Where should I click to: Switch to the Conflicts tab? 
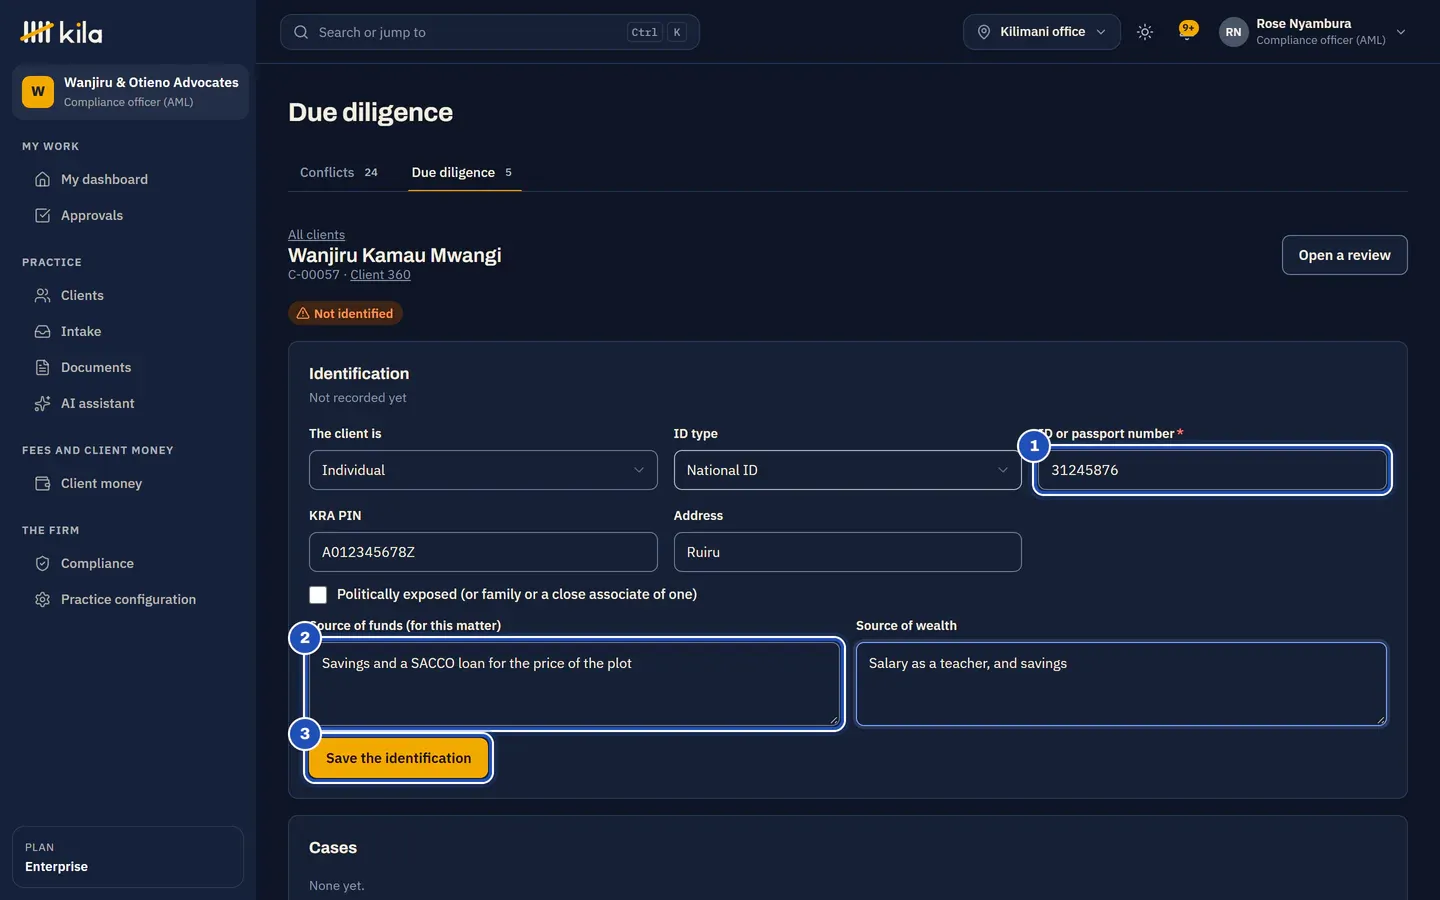pyautogui.click(x=339, y=172)
